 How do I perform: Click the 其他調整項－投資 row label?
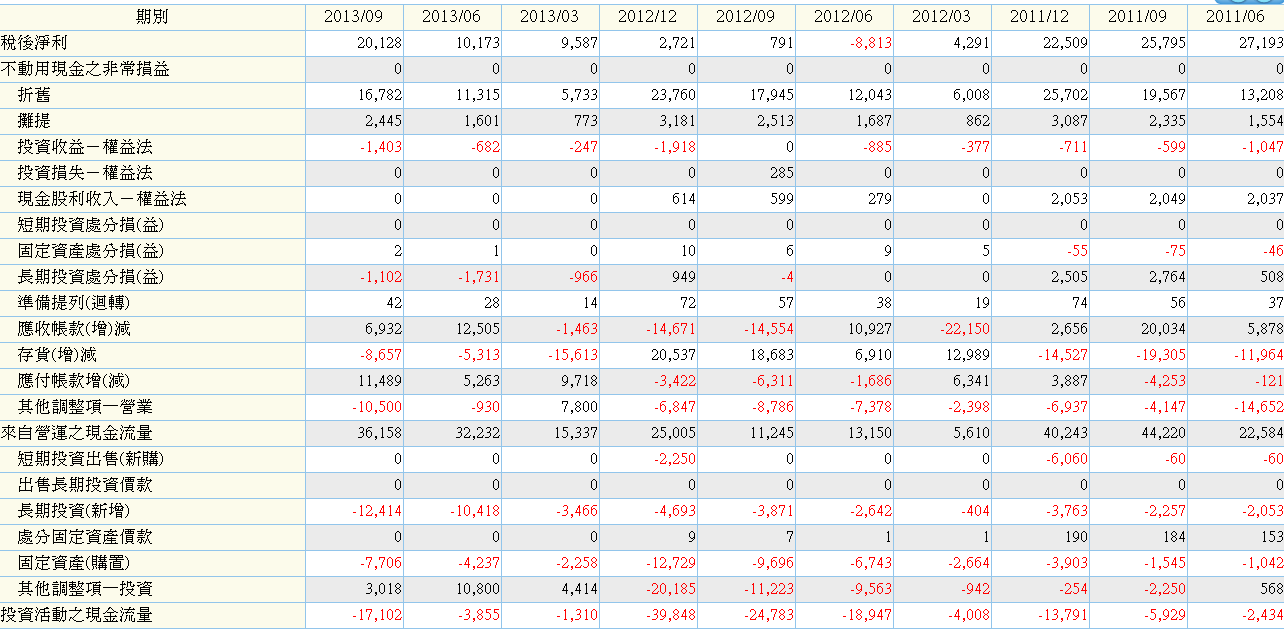pyautogui.click(x=85, y=589)
